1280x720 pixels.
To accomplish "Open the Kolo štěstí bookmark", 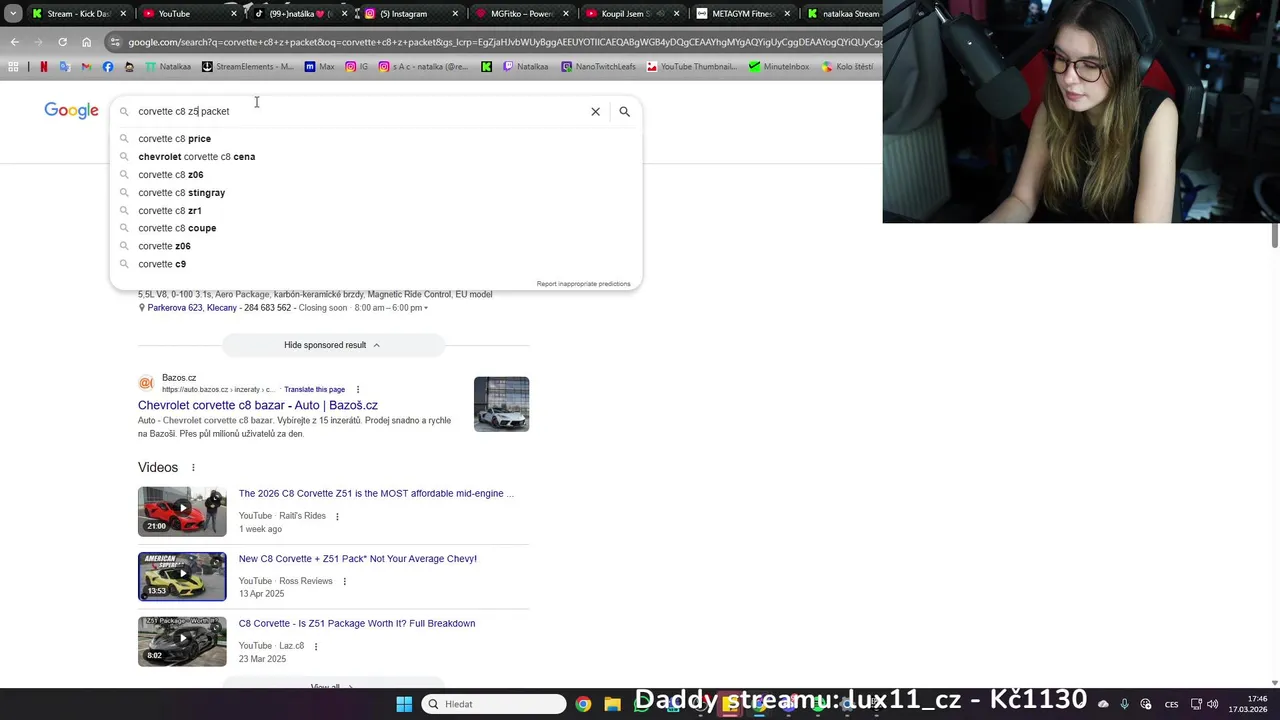I will (x=848, y=67).
